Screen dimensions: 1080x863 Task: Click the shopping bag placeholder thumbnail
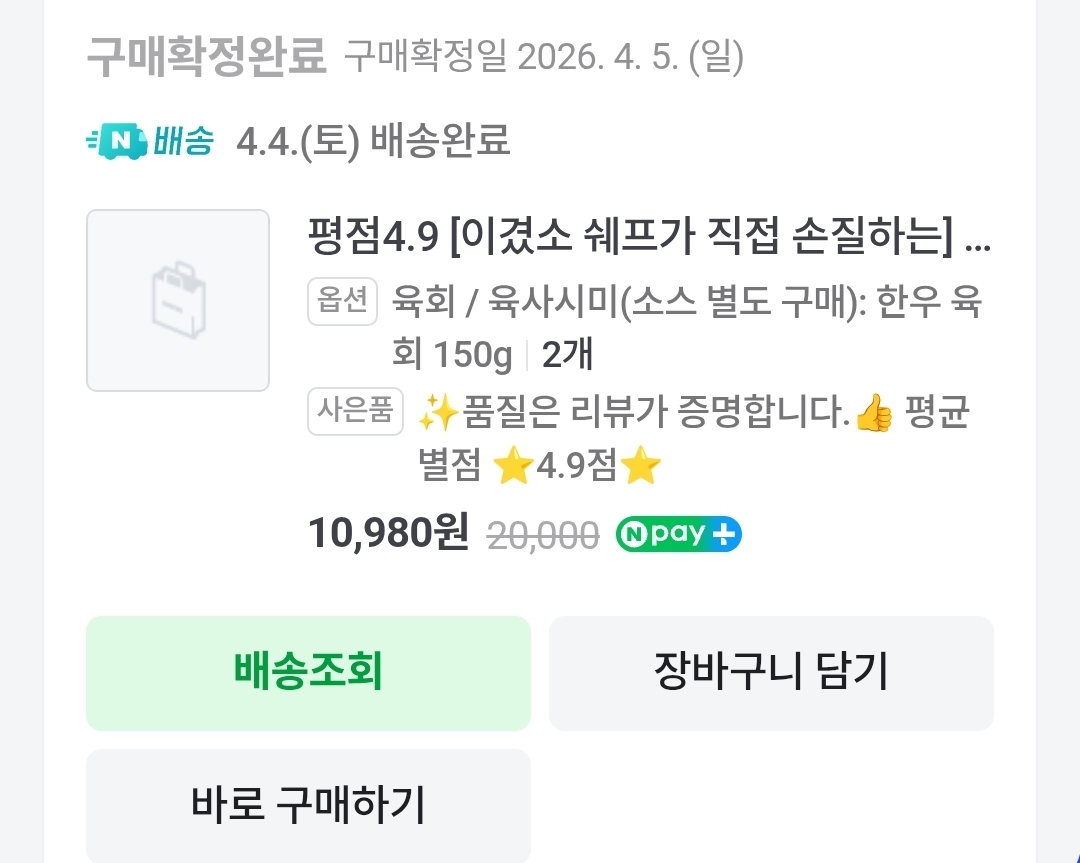tap(178, 300)
